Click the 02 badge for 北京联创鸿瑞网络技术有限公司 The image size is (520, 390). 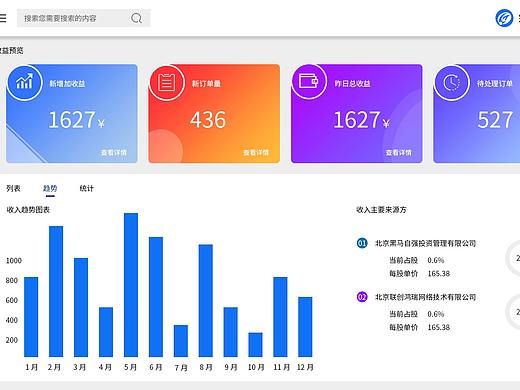point(362,297)
